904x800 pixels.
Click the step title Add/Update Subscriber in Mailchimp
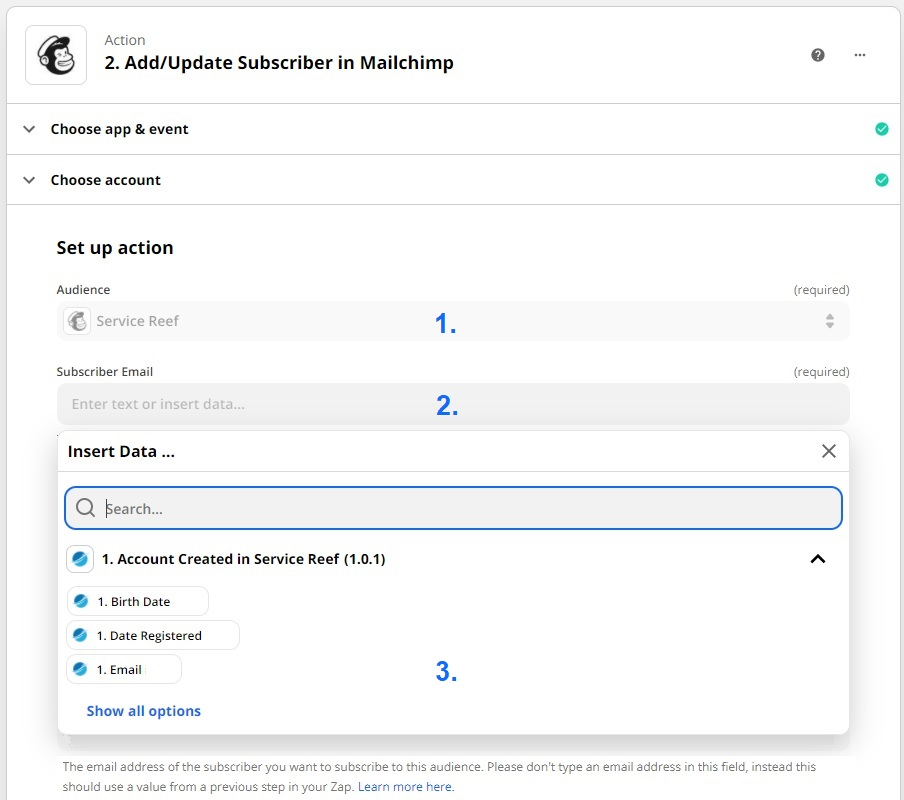pyautogui.click(x=279, y=62)
